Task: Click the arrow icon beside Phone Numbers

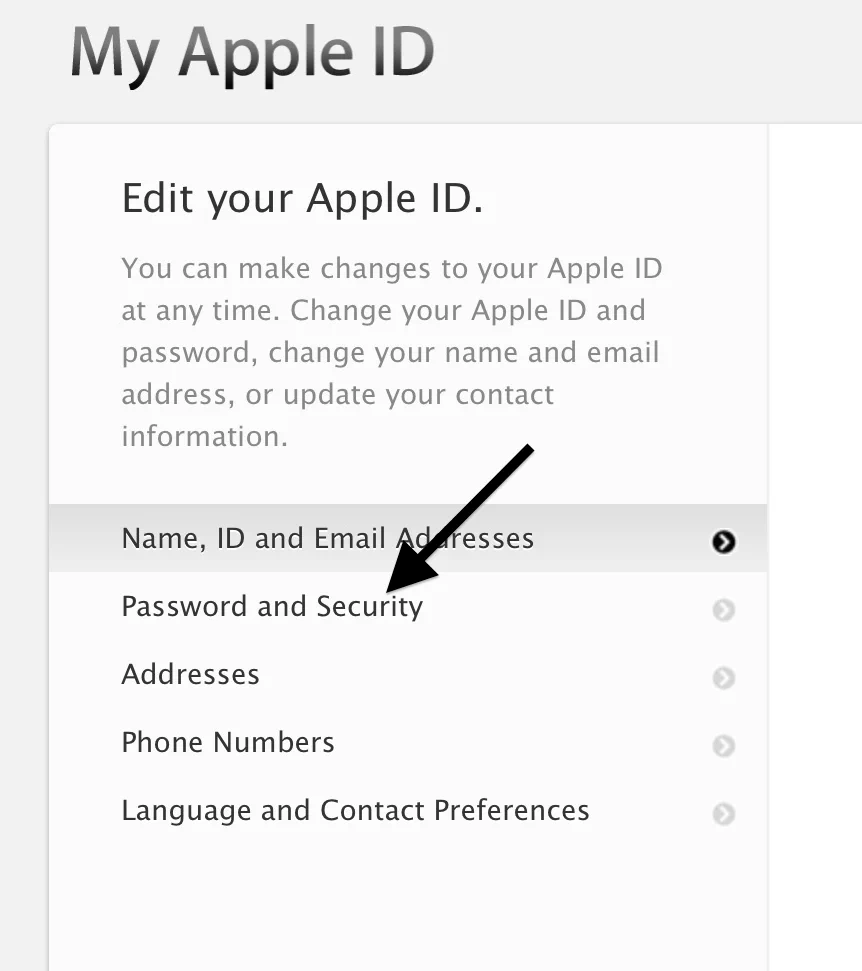Action: pos(723,746)
